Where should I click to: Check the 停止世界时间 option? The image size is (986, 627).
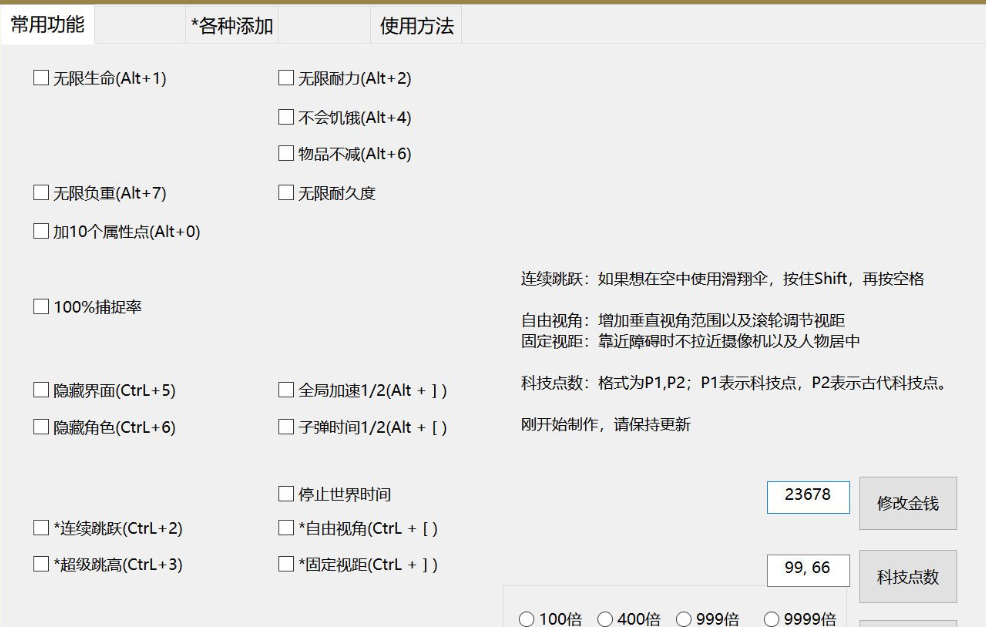(x=286, y=494)
